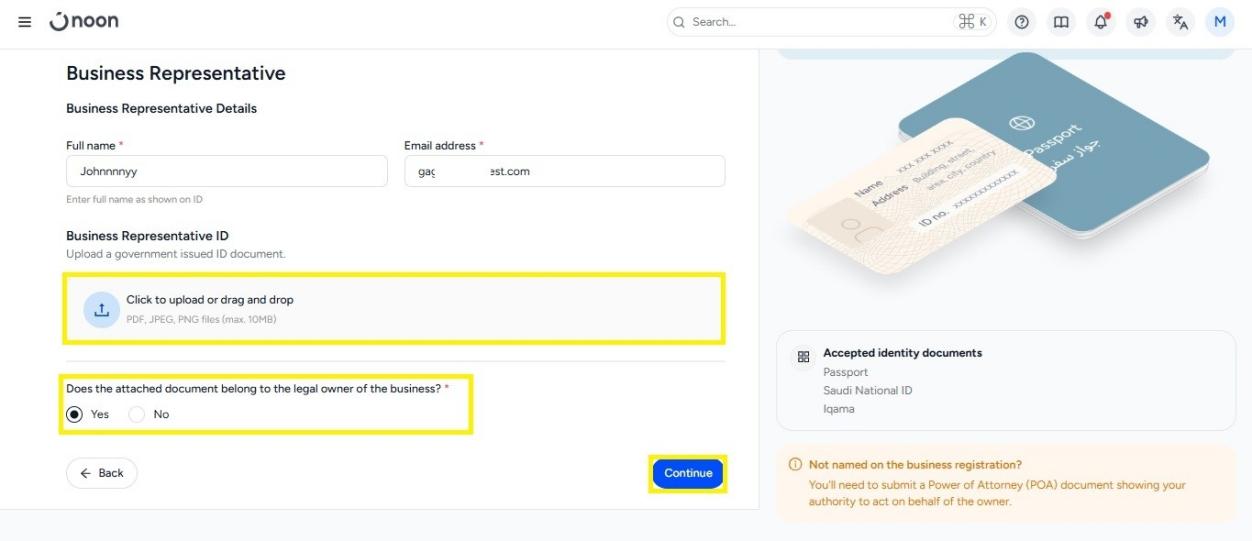Image resolution: width=1252 pixels, height=541 pixels.
Task: Open the announcements megaphone icon
Action: 1140,22
